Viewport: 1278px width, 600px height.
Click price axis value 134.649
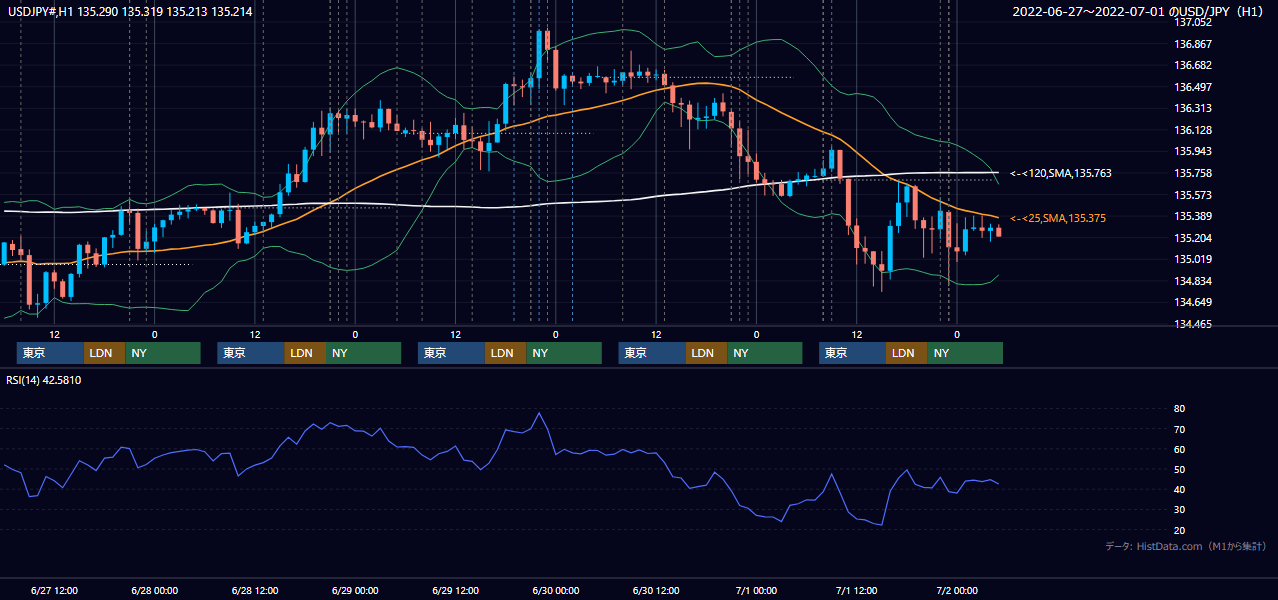1193,302
